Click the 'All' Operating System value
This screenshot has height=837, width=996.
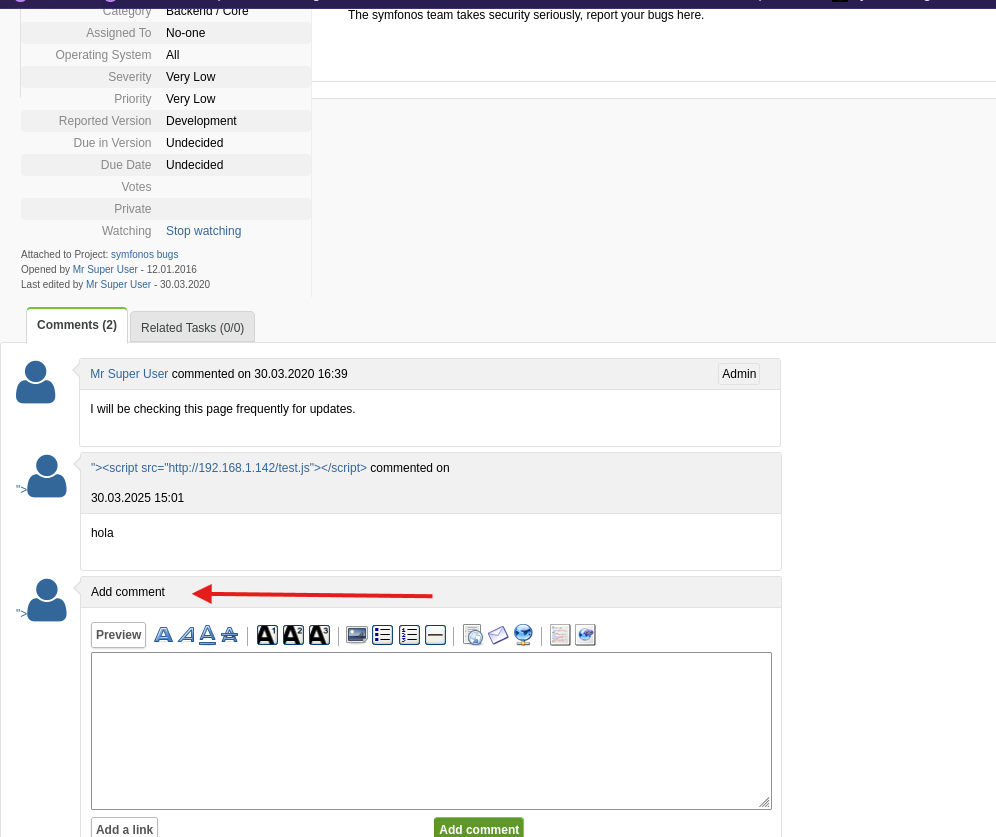pos(173,55)
